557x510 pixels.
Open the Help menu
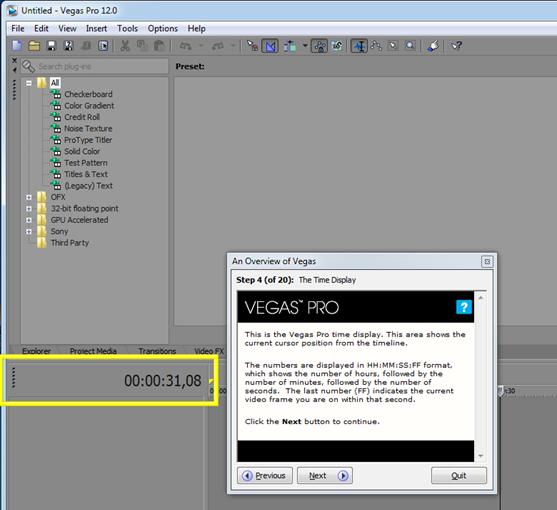[x=196, y=28]
